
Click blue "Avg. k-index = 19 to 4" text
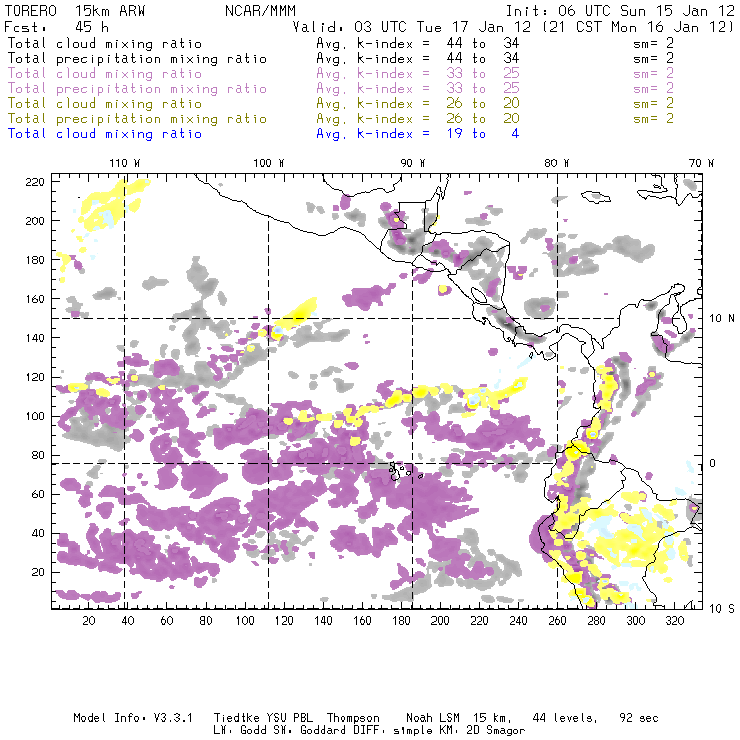(x=418, y=134)
